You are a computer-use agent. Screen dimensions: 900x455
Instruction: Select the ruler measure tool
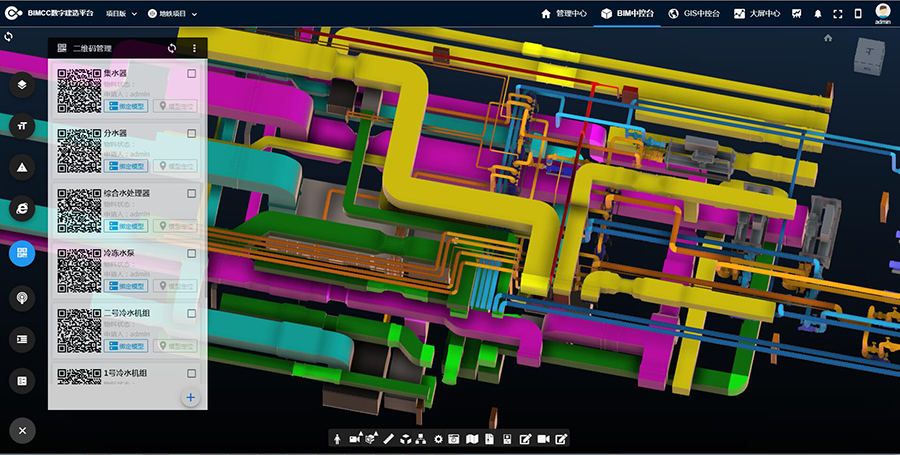[x=389, y=439]
